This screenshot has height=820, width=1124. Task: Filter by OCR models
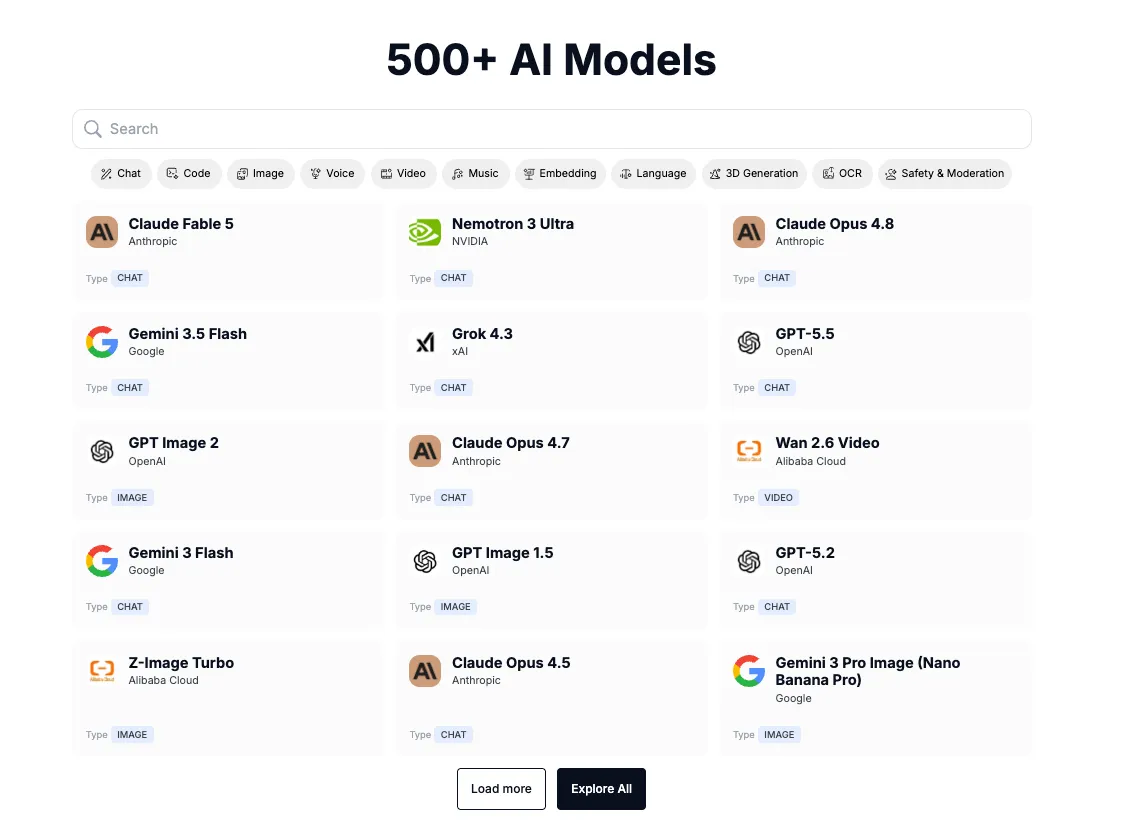pos(842,173)
